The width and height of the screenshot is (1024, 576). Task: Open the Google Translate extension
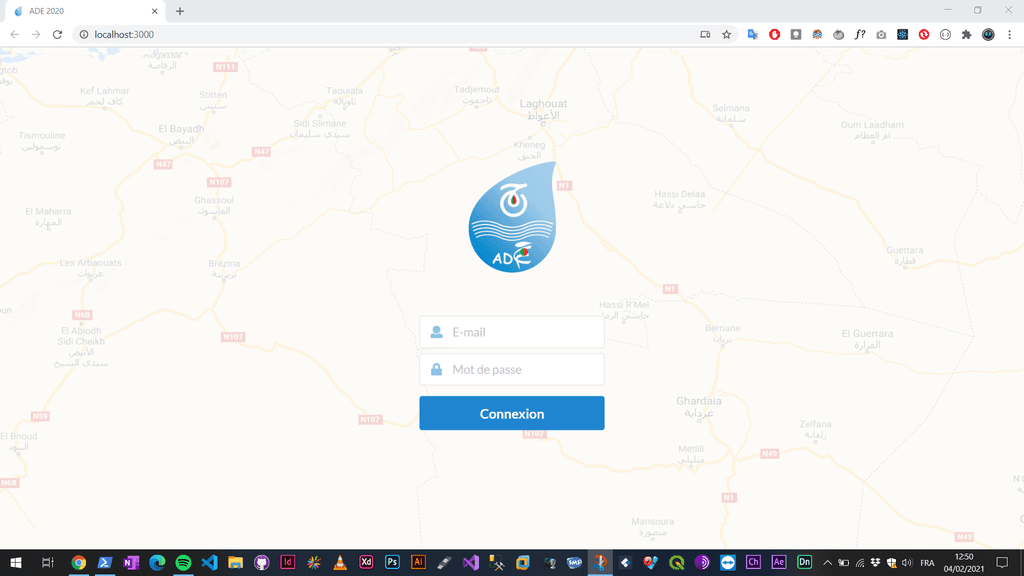click(753, 35)
